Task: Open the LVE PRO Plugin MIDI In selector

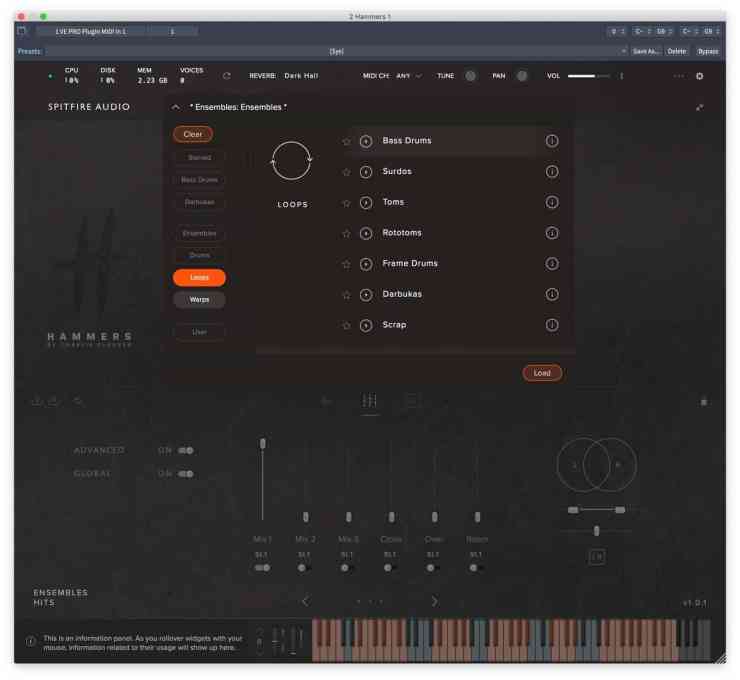Action: click(x=92, y=32)
